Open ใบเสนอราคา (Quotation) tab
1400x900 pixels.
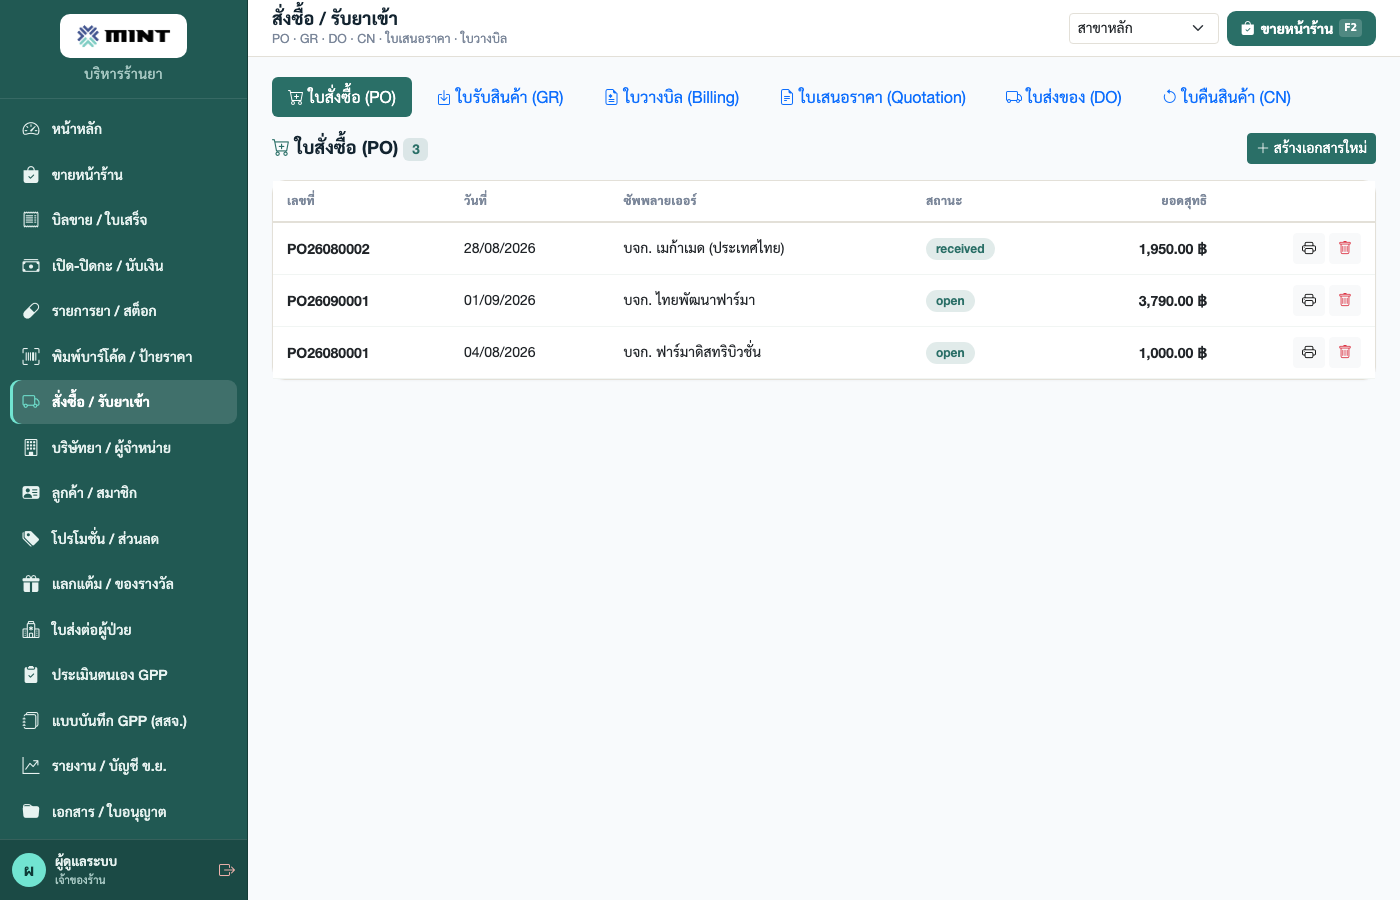[873, 97]
